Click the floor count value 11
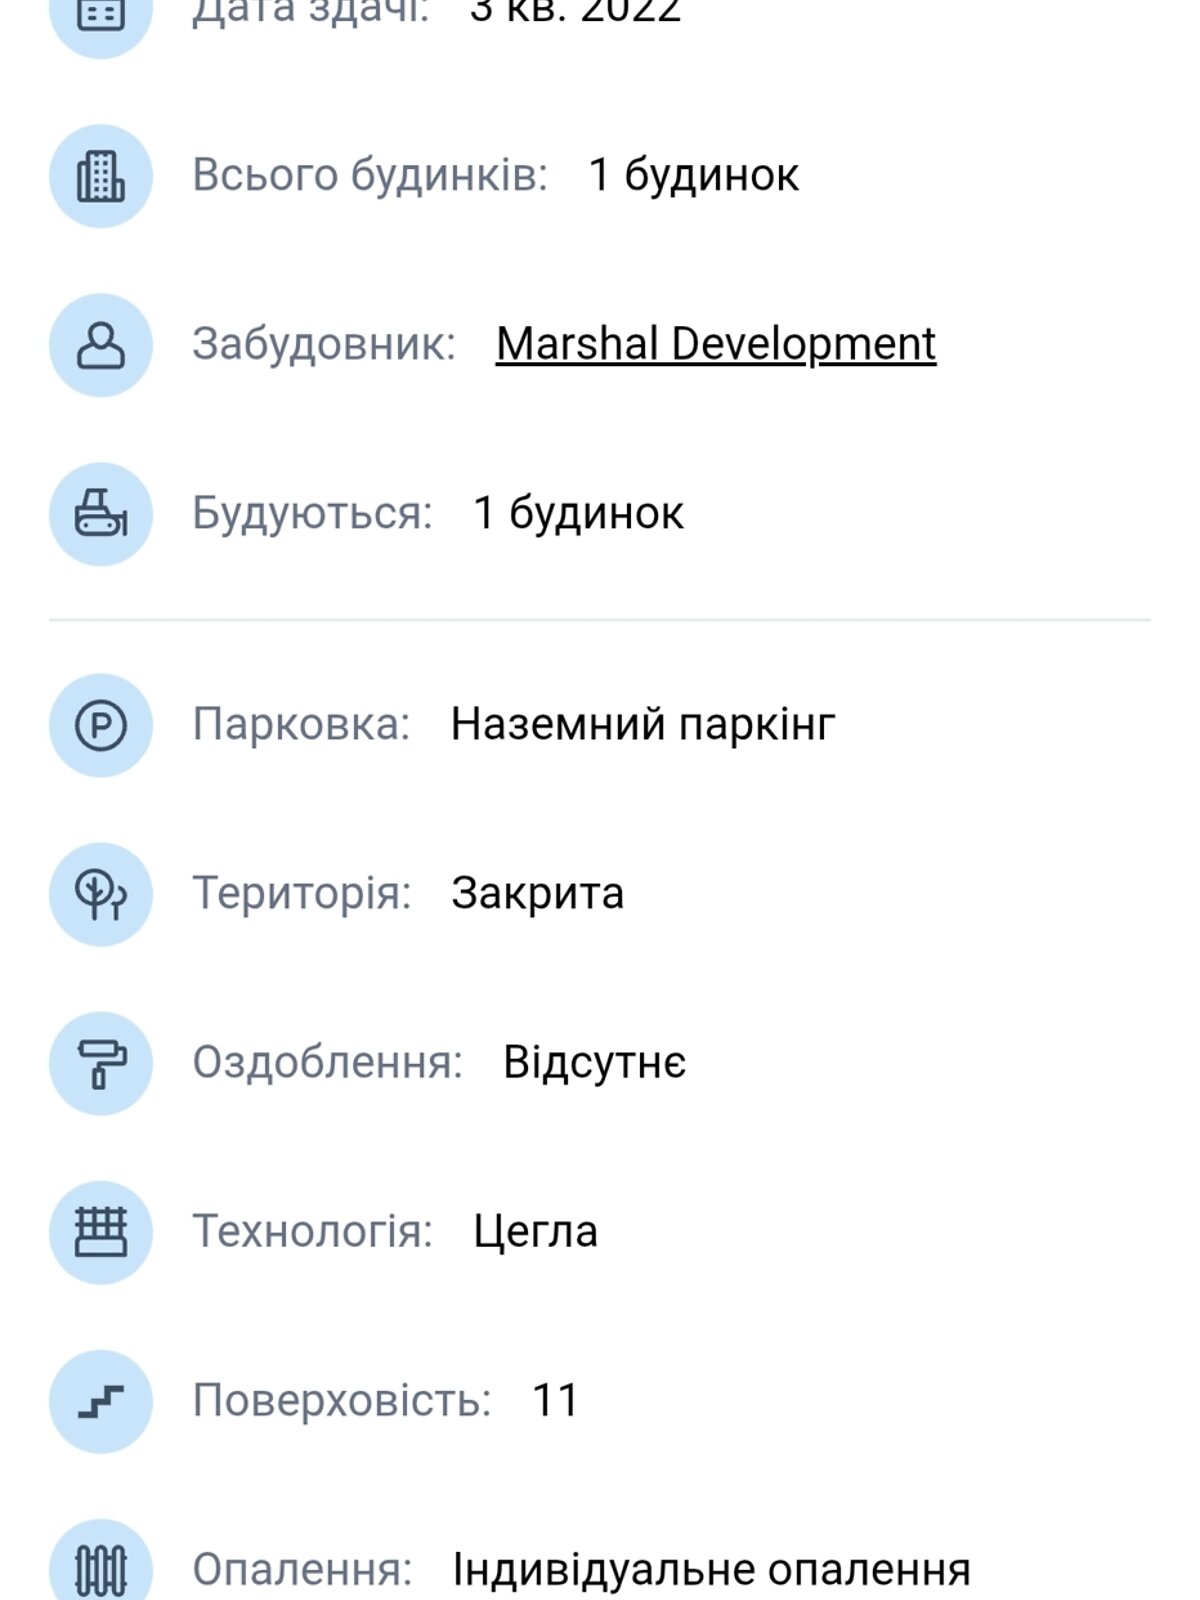 point(558,1400)
